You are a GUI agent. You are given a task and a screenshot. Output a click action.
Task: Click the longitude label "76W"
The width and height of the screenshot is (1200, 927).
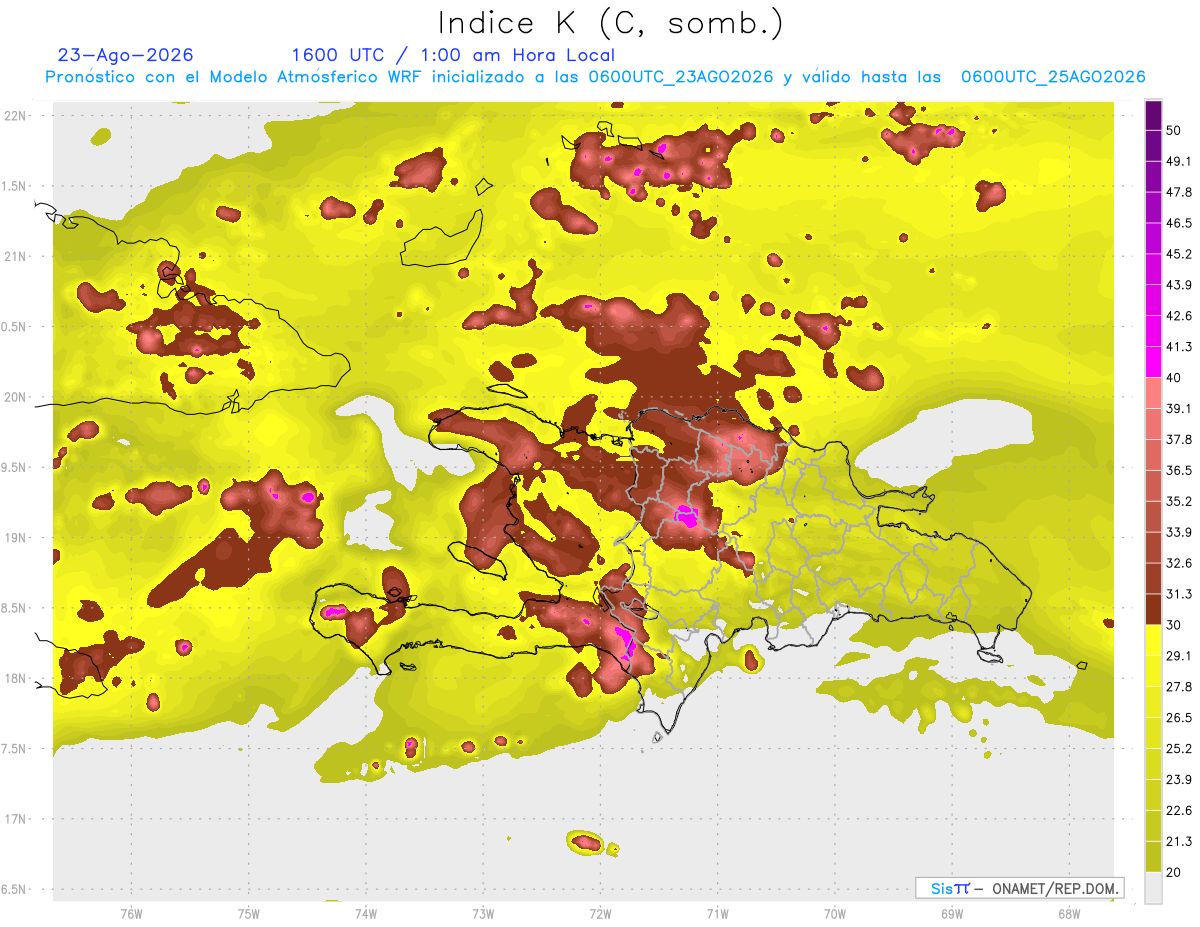[131, 913]
